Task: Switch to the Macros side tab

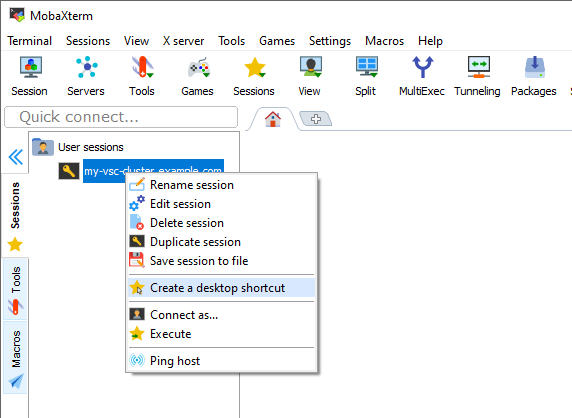Action: (15, 357)
